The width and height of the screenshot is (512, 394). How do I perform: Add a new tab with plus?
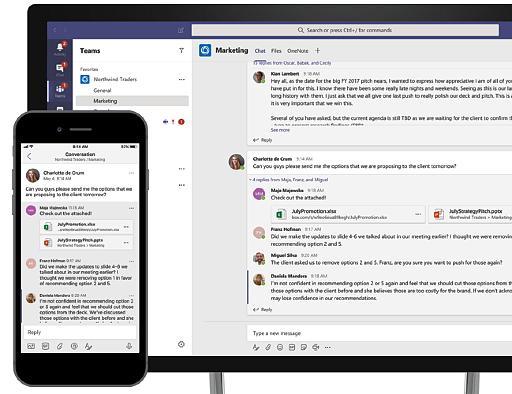pyautogui.click(x=318, y=50)
